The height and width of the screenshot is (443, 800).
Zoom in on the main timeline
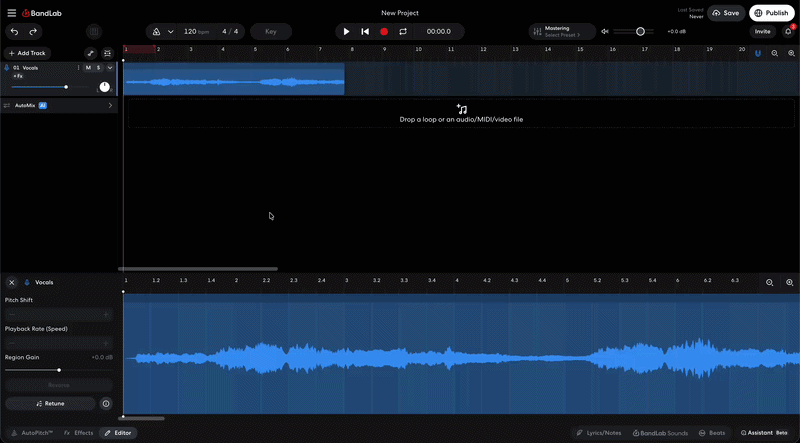click(791, 53)
